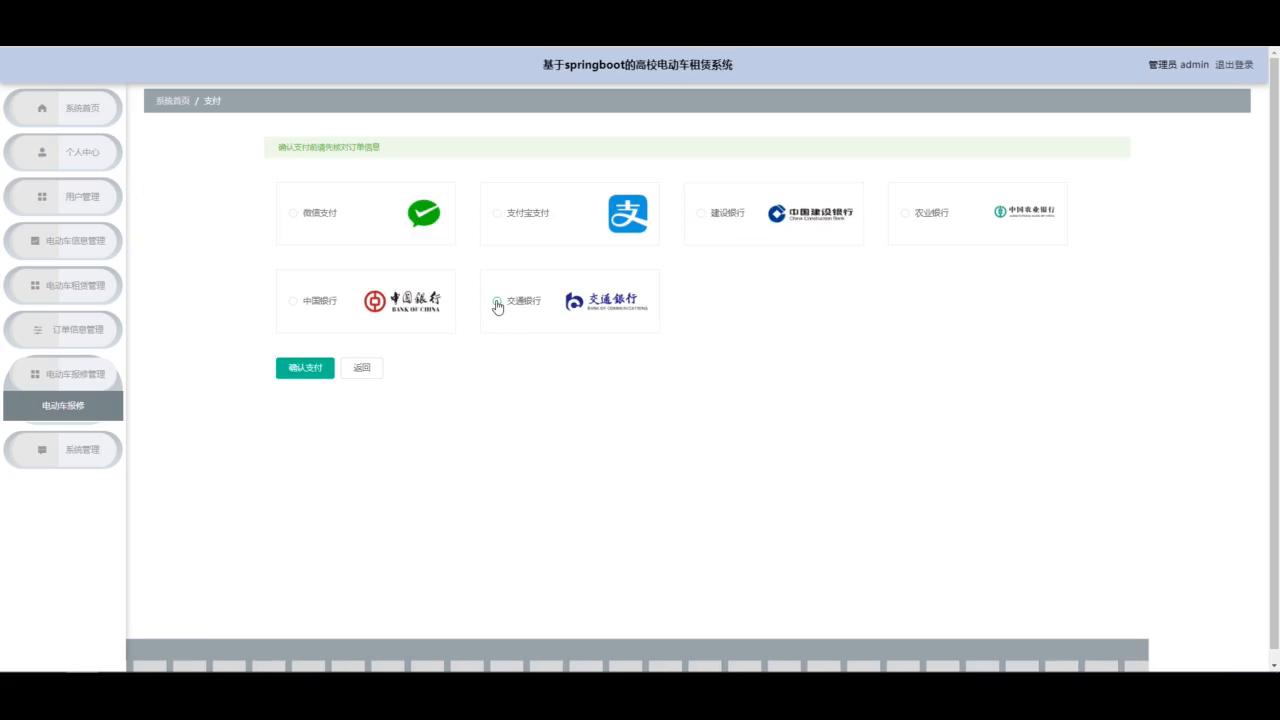This screenshot has width=1280, height=720.
Task: Confirm payment with 确认支付 button
Action: click(305, 368)
